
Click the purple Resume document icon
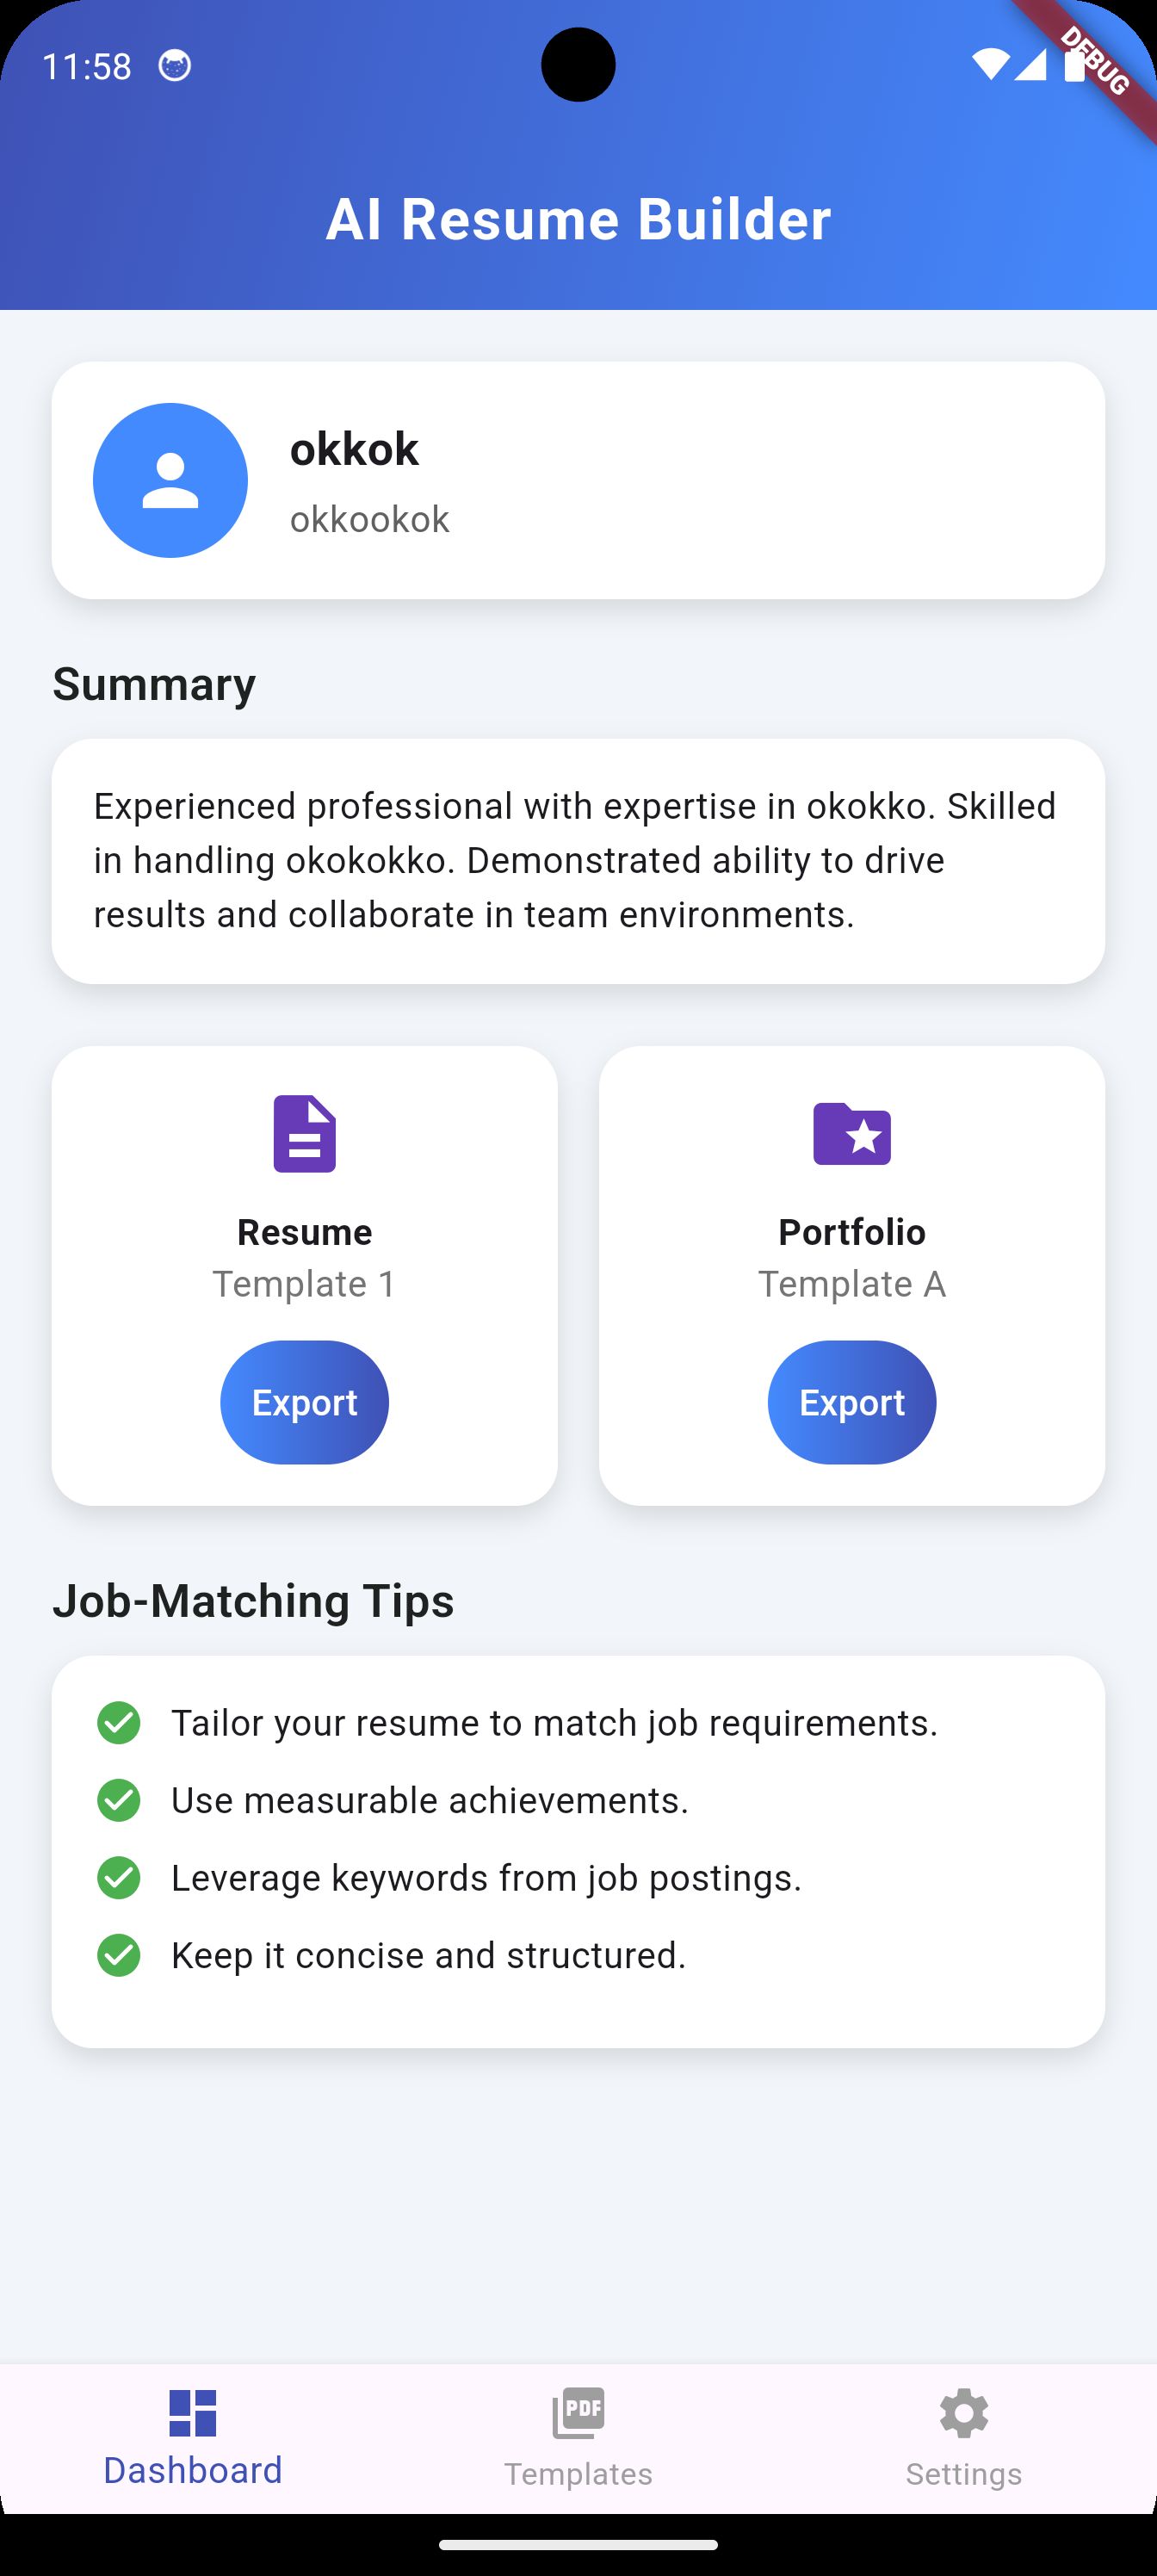305,1134
